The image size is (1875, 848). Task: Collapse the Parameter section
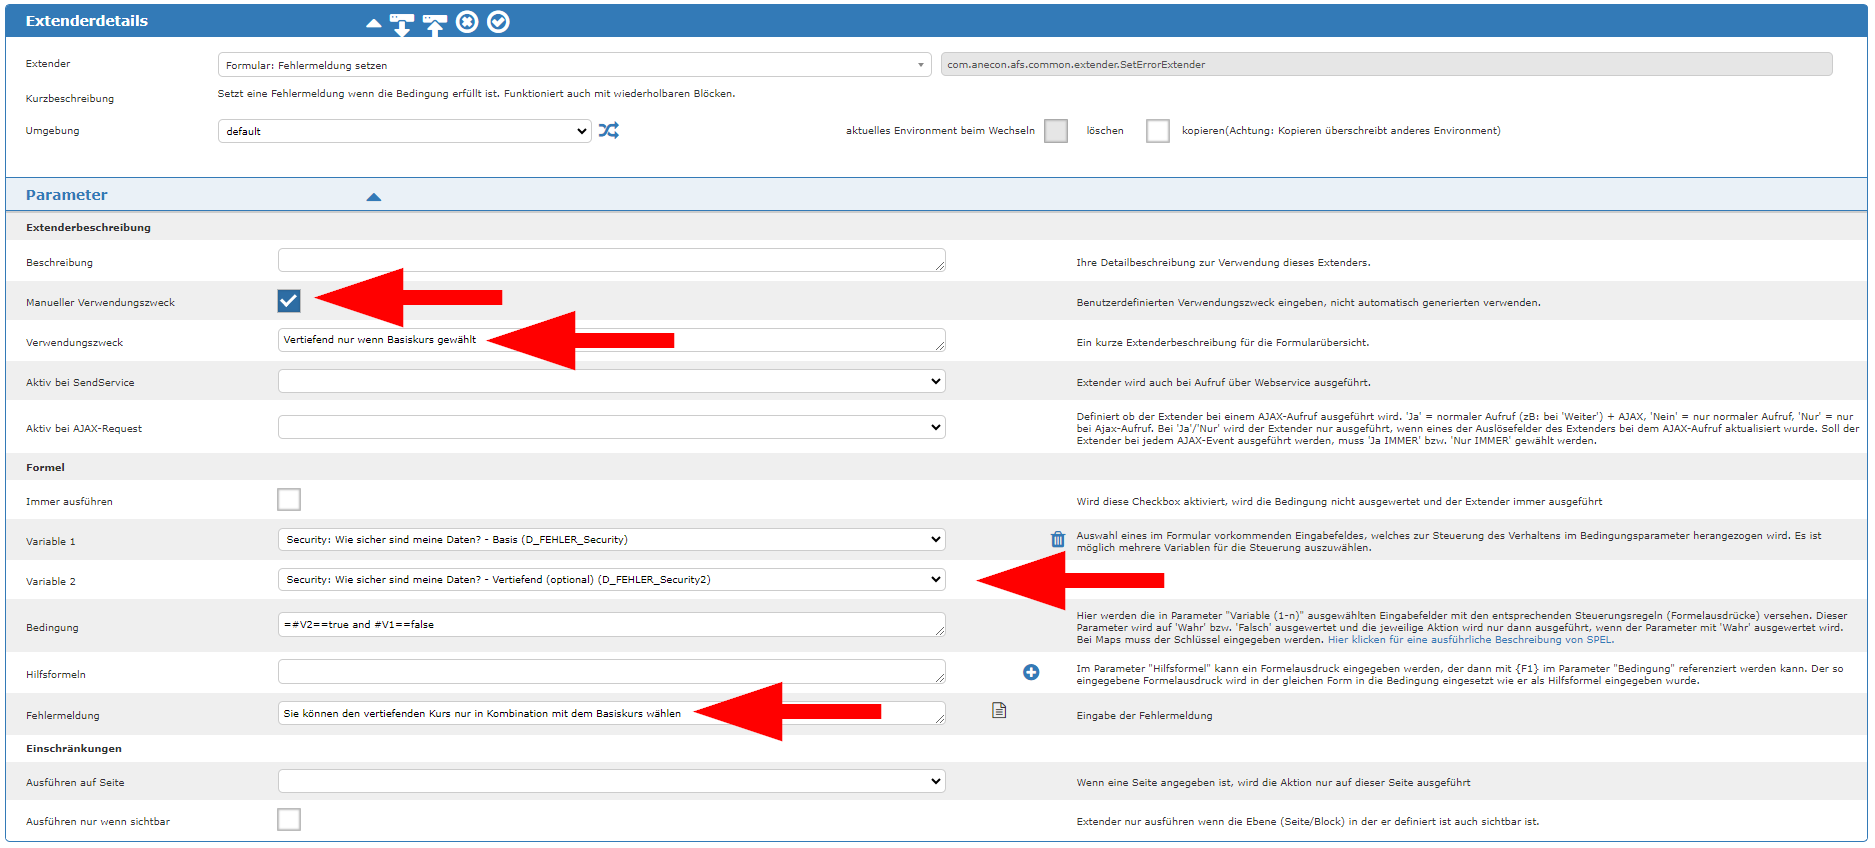click(373, 197)
